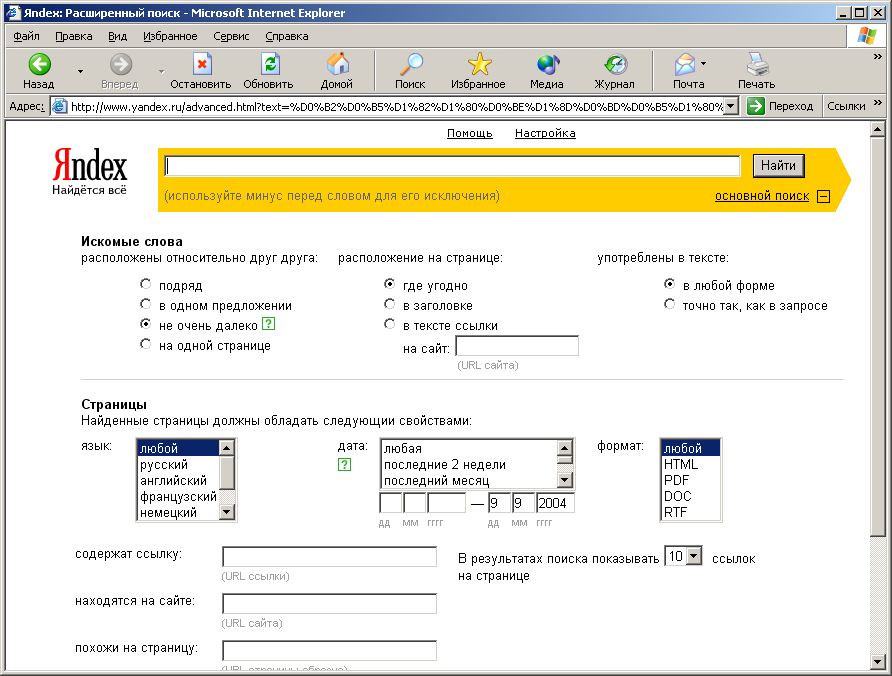Select 'PDF' in the format list

click(x=691, y=480)
